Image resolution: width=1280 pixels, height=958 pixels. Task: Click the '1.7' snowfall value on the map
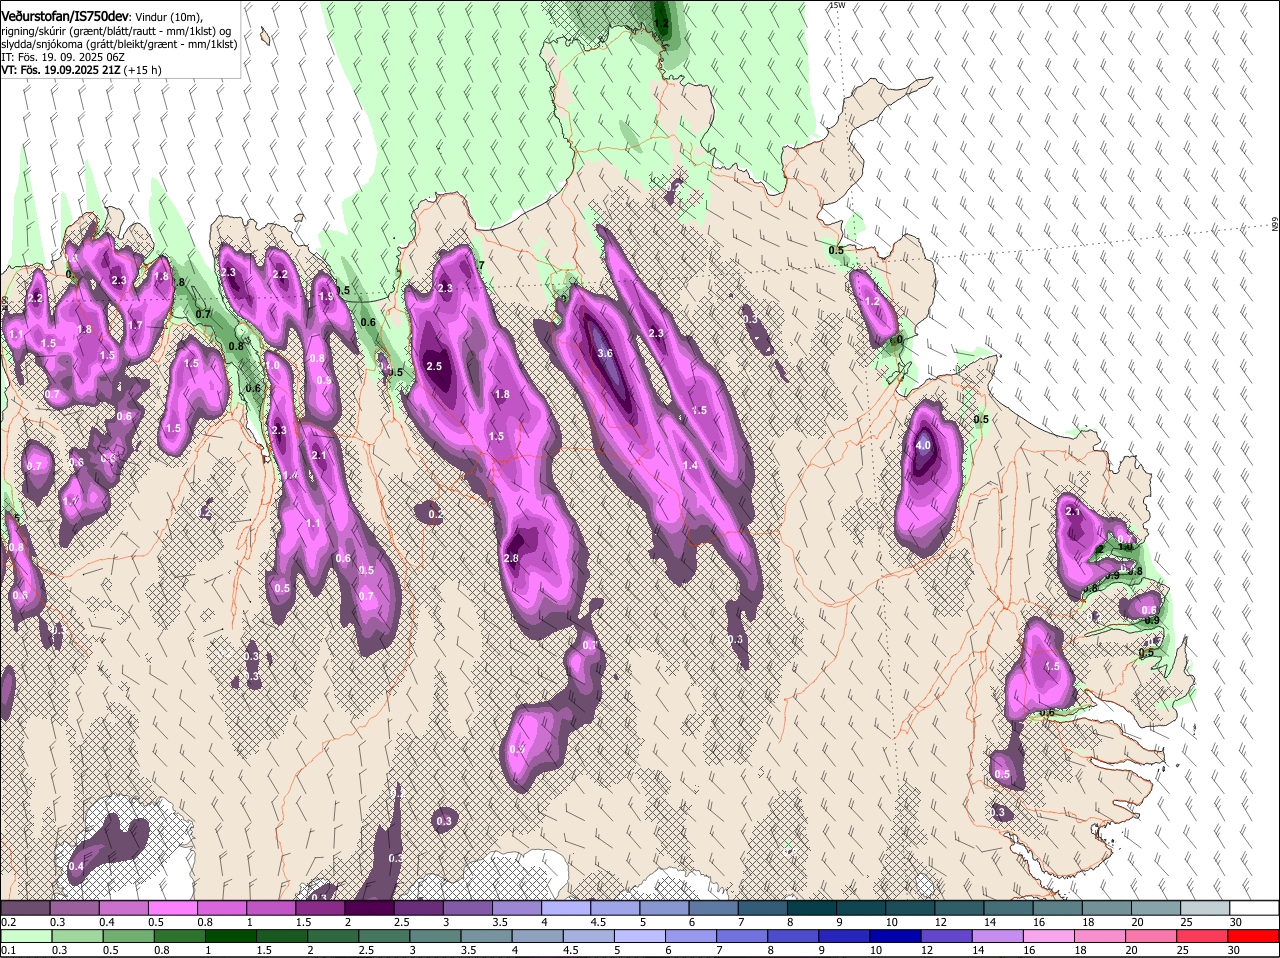[x=135, y=326]
